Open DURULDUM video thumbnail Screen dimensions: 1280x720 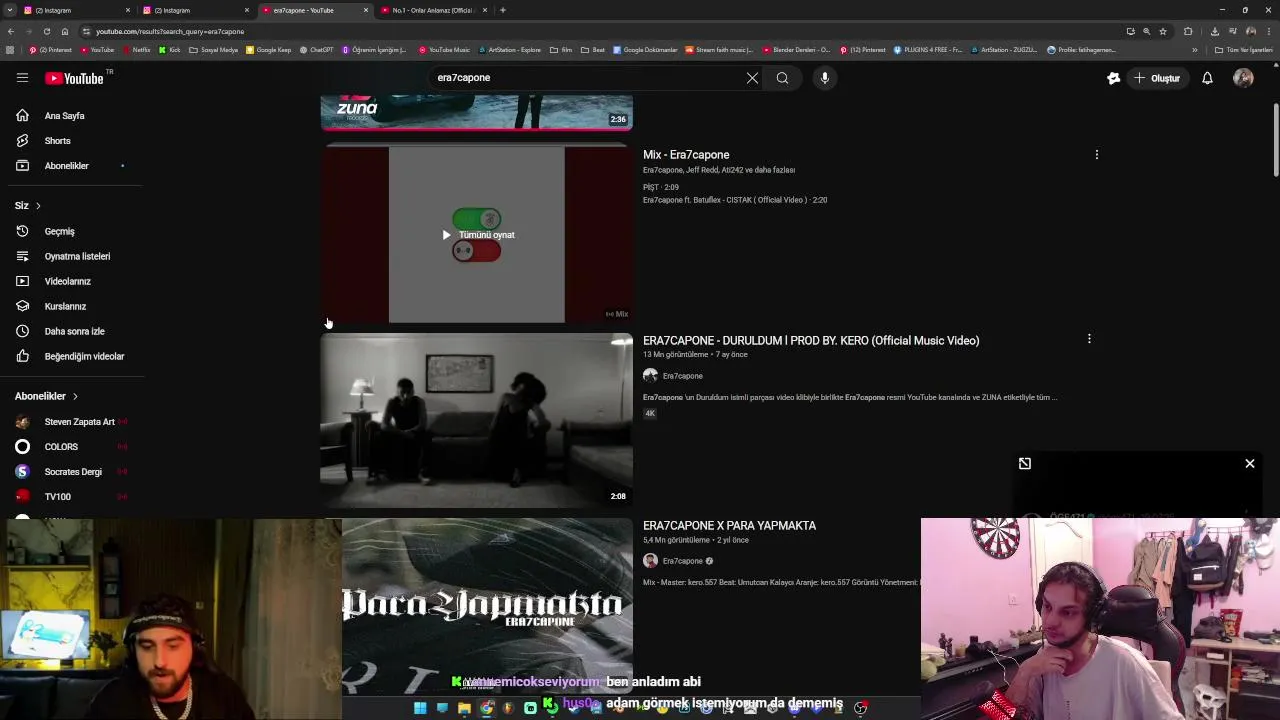click(476, 420)
